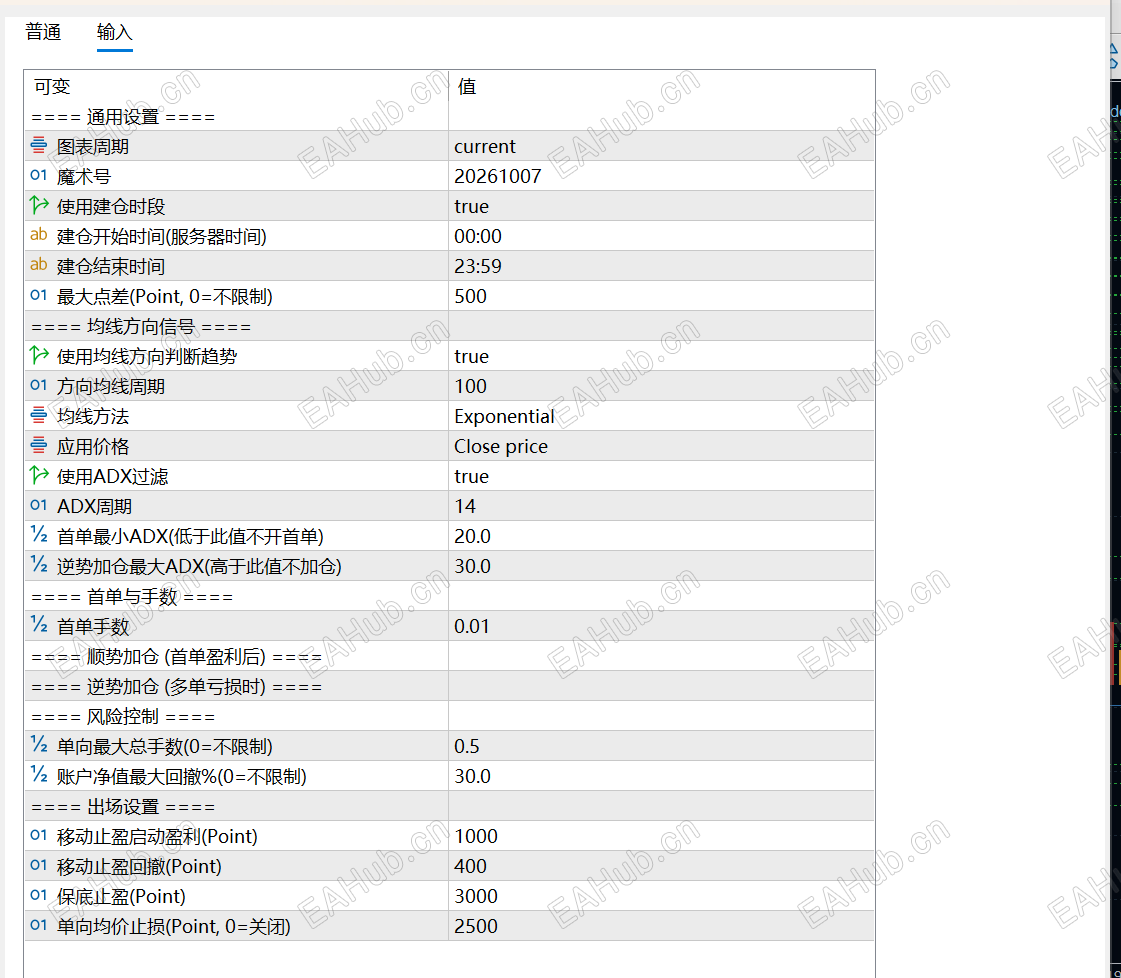Screen dimensions: 1121x978
Task: Click the integer icon beside ADX周期
Action: pyautogui.click(x=39, y=506)
